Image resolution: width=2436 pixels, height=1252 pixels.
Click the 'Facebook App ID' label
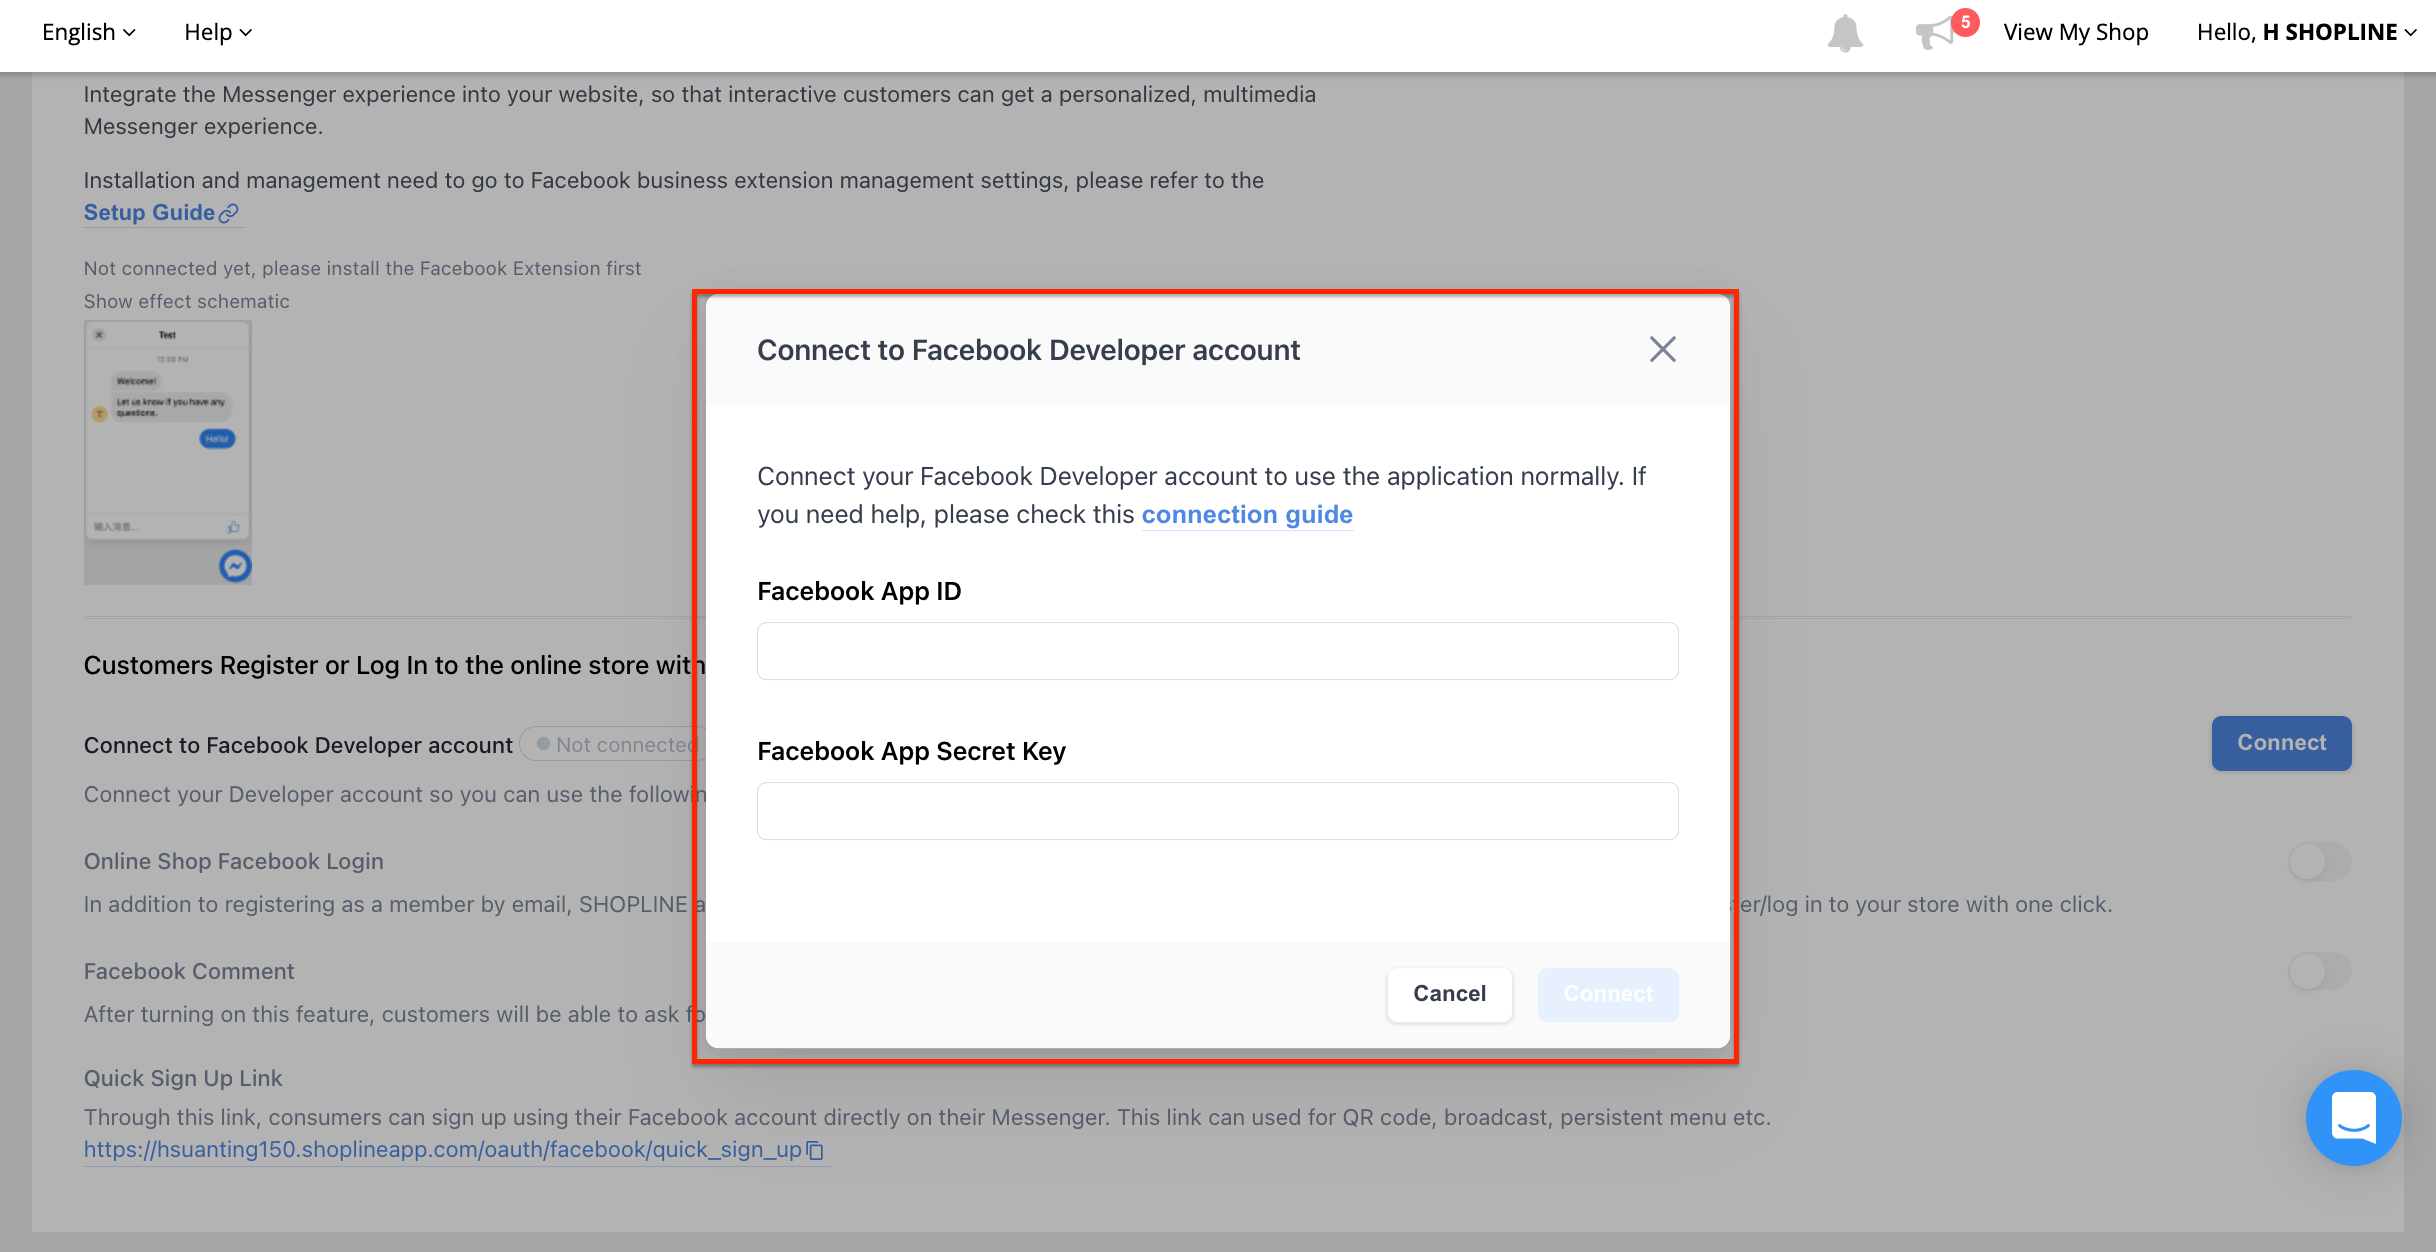[x=859, y=591]
